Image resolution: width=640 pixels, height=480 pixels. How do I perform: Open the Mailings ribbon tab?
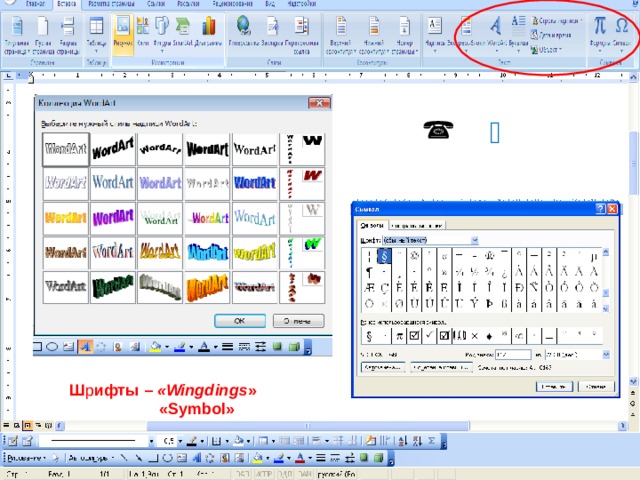188,4
